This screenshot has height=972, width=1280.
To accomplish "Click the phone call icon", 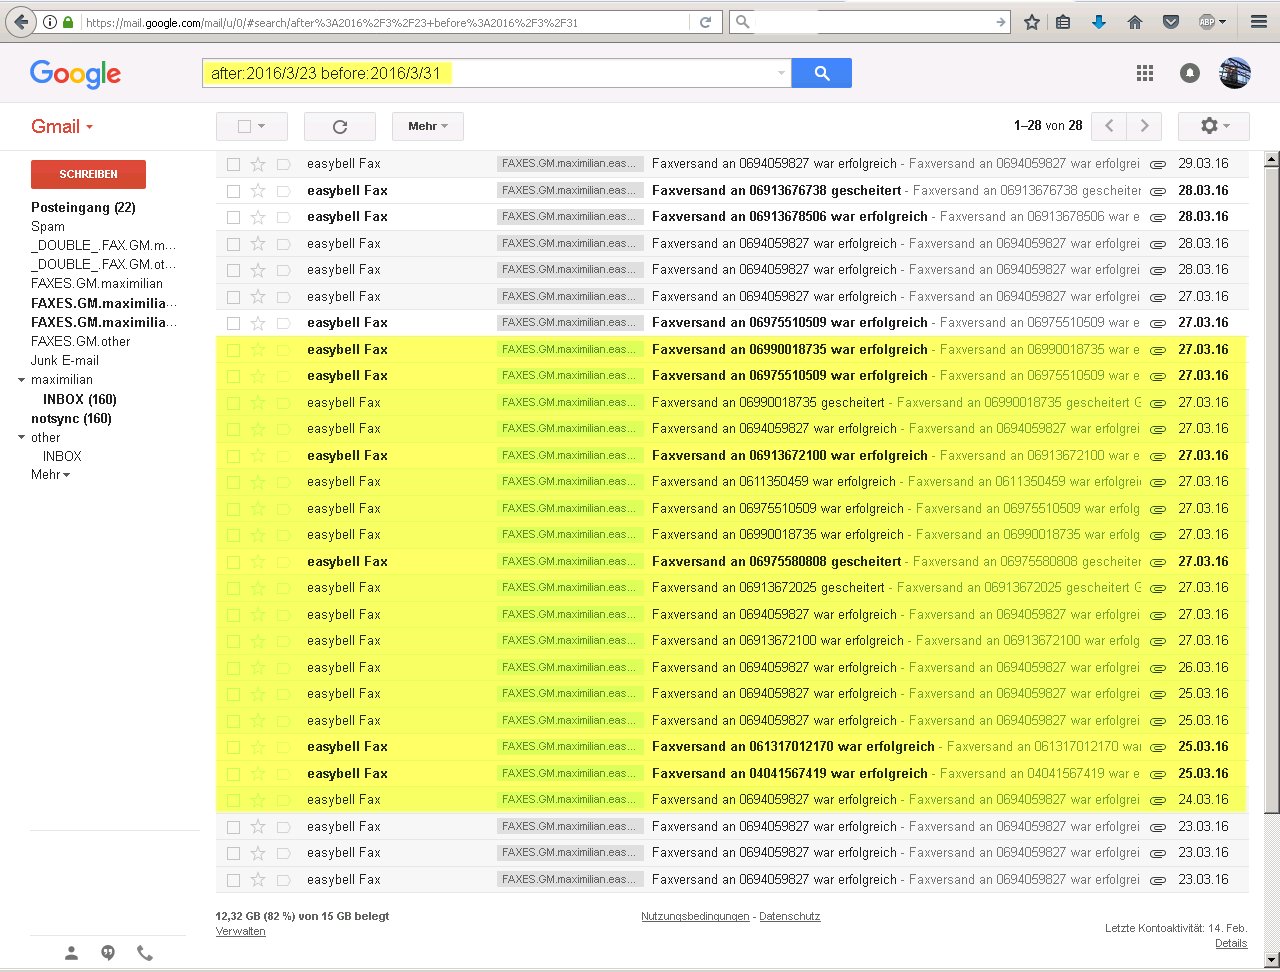I will pos(145,953).
